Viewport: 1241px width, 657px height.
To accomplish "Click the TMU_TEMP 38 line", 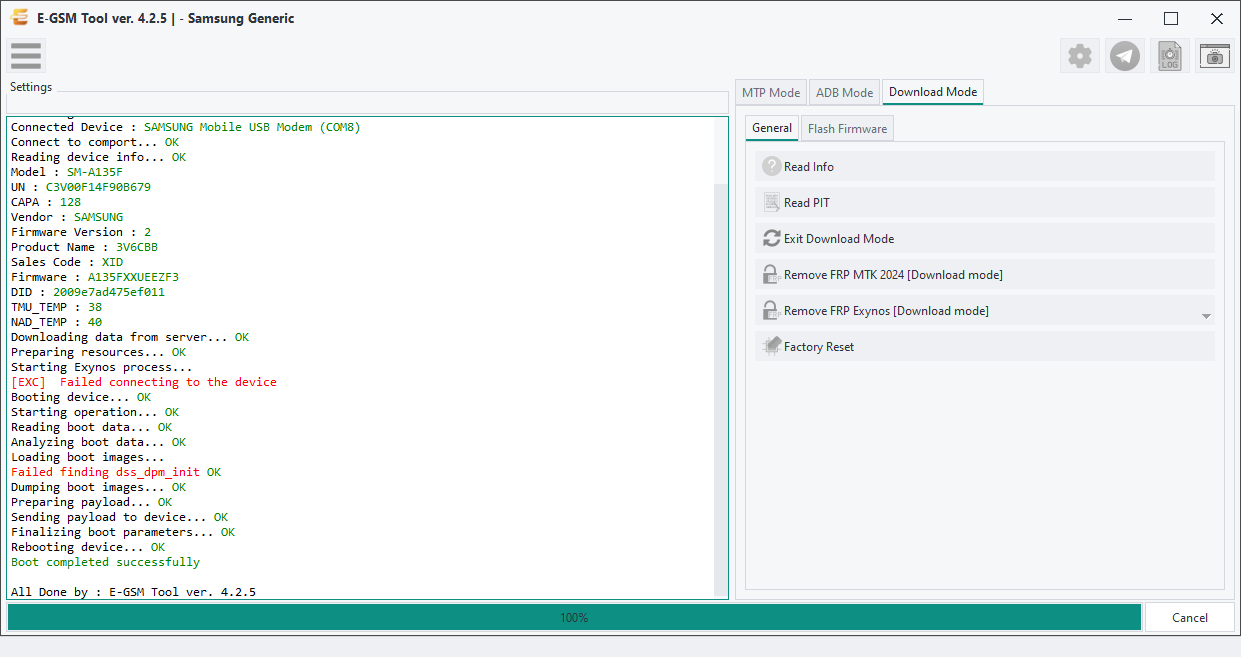I will (x=56, y=307).
